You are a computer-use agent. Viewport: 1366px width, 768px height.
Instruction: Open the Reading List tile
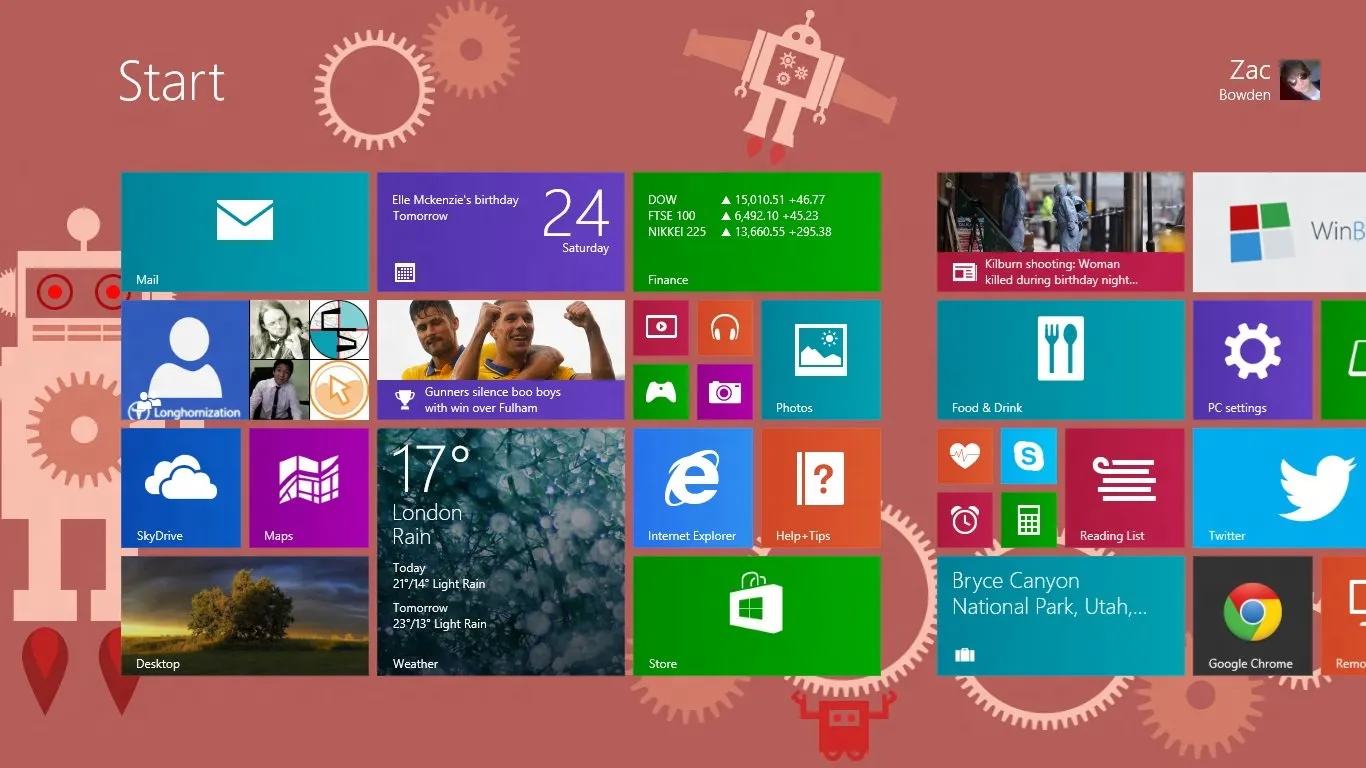point(1125,488)
